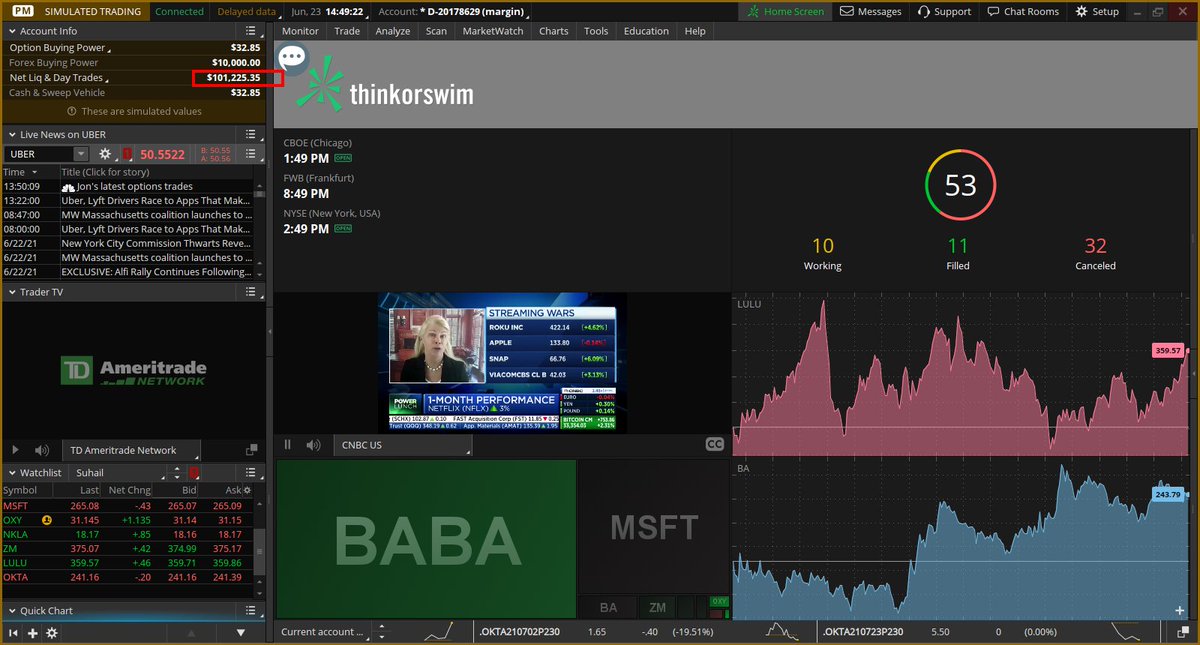The image size is (1200, 645).
Task: Click collapse sidebar arrow icon at bottom left
Action: coord(14,633)
